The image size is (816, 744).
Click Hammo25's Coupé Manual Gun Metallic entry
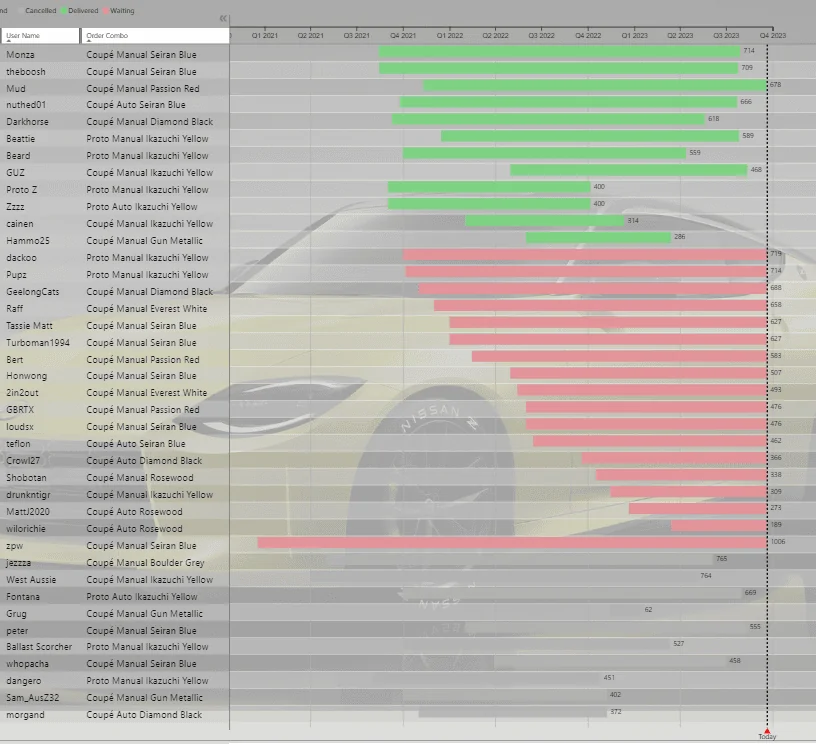[x=144, y=241]
